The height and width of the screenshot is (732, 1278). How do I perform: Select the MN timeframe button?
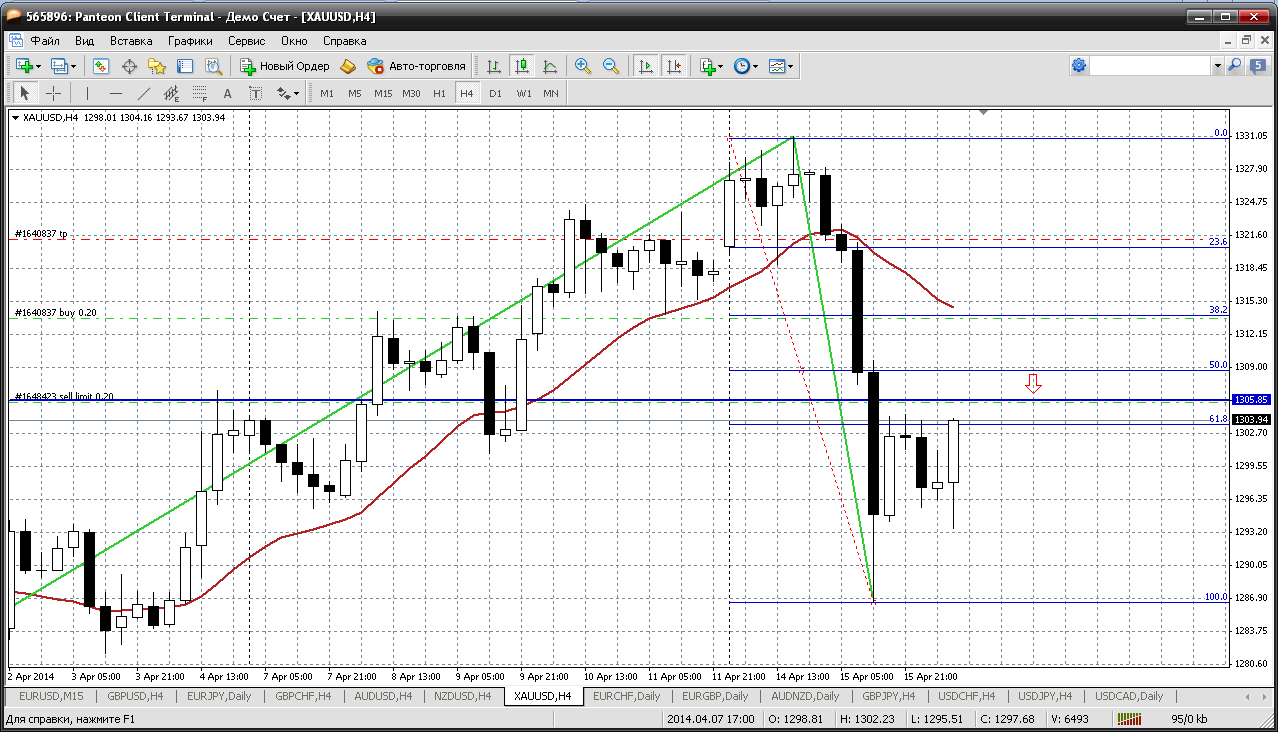pyautogui.click(x=551, y=93)
